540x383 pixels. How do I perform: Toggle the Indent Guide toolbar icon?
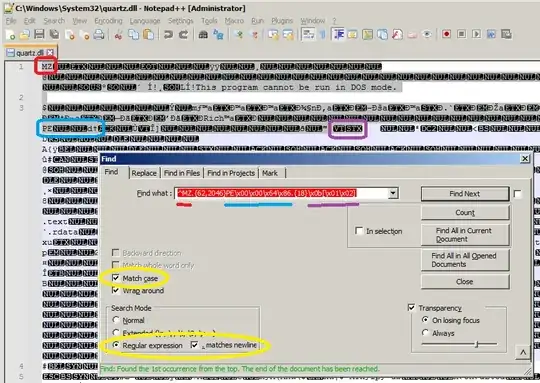339,34
